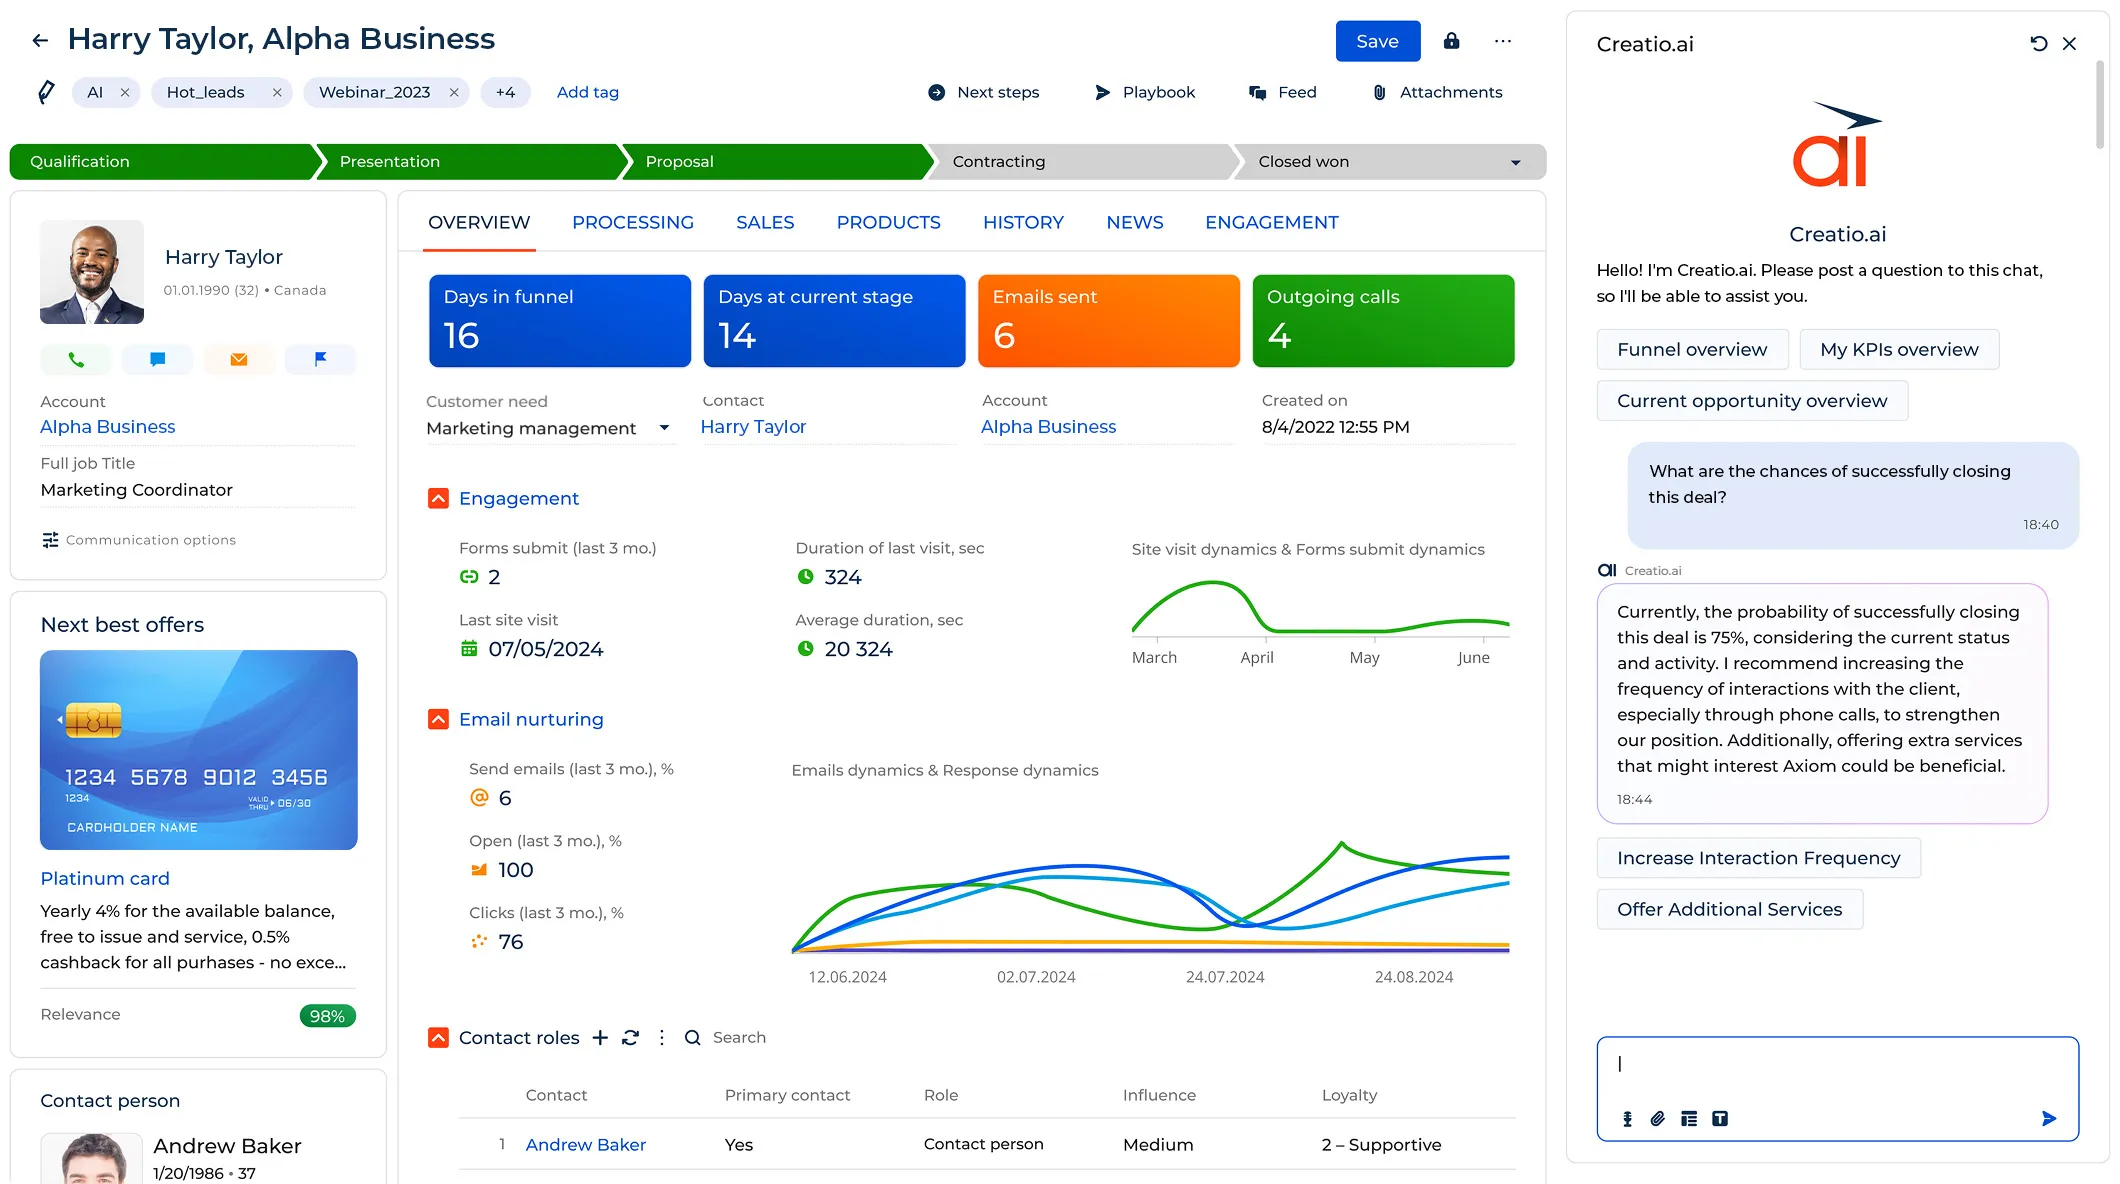Start voice input with the microphone icon
Screen dimensions: 2120x1184
click(1626, 1119)
